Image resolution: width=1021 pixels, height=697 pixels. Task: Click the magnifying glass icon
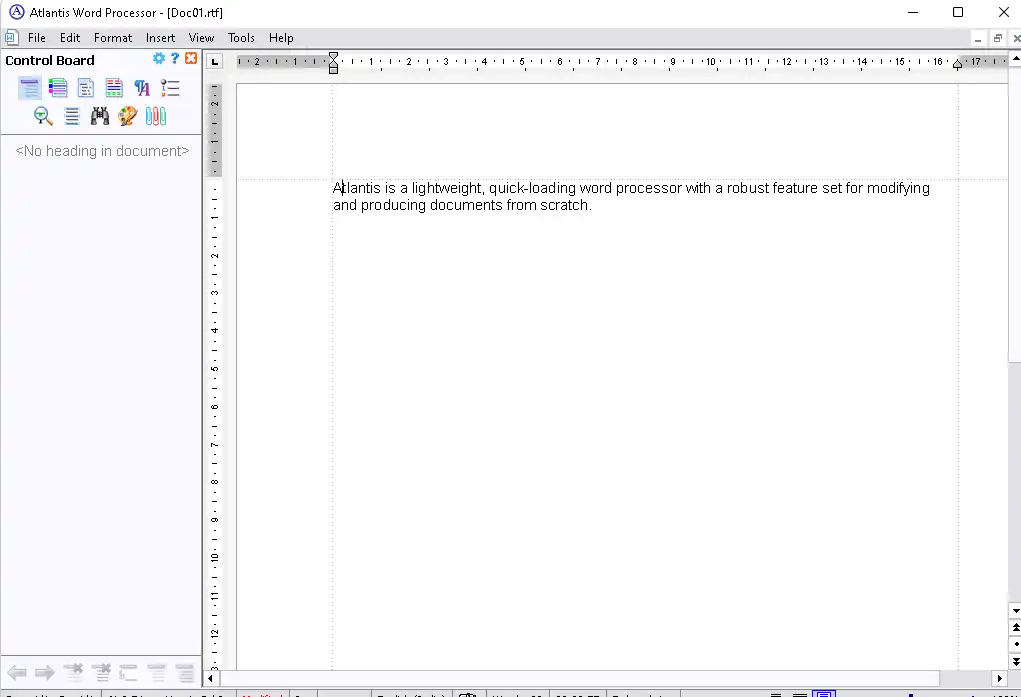coord(43,116)
